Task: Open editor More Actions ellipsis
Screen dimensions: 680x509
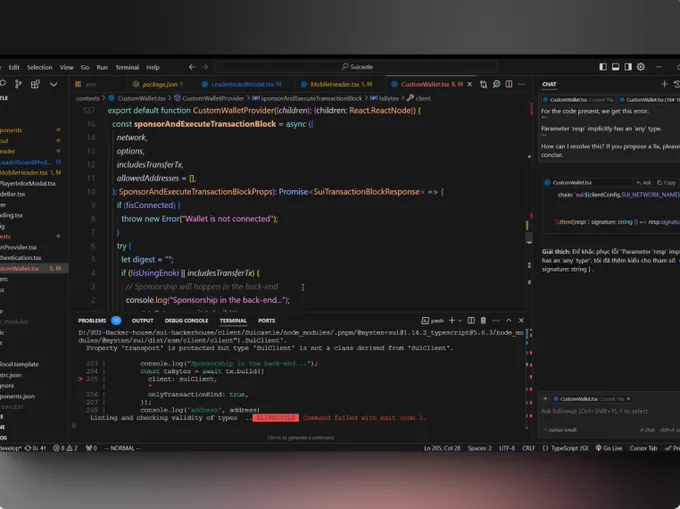Action: coord(521,84)
